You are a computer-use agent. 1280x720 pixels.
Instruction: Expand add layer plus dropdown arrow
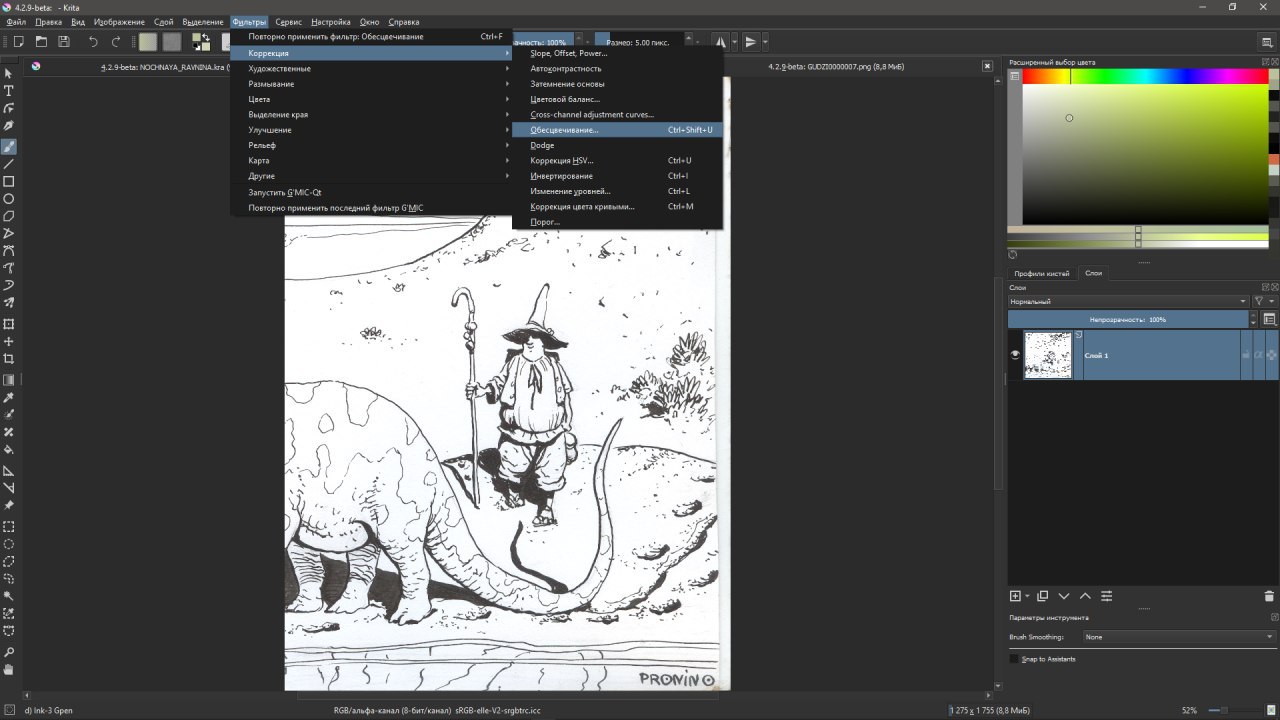pos(1027,596)
